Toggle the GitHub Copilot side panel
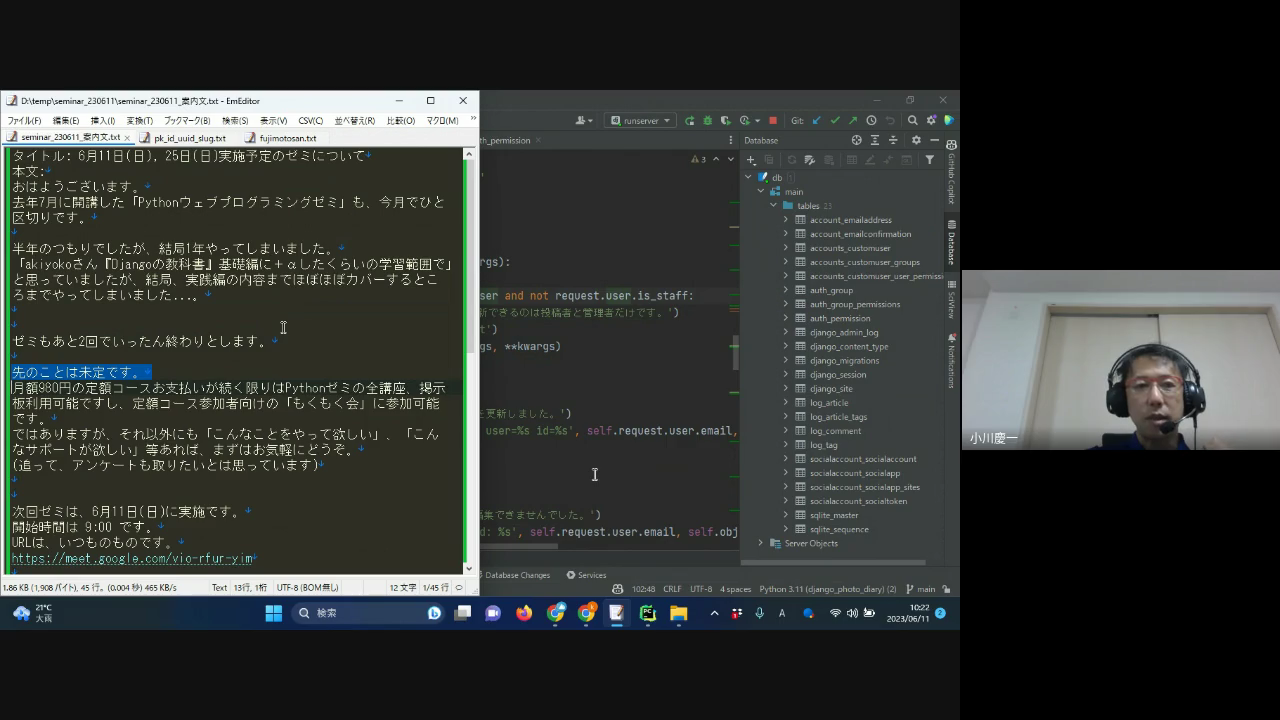Viewport: 1280px width, 720px height. (x=951, y=178)
